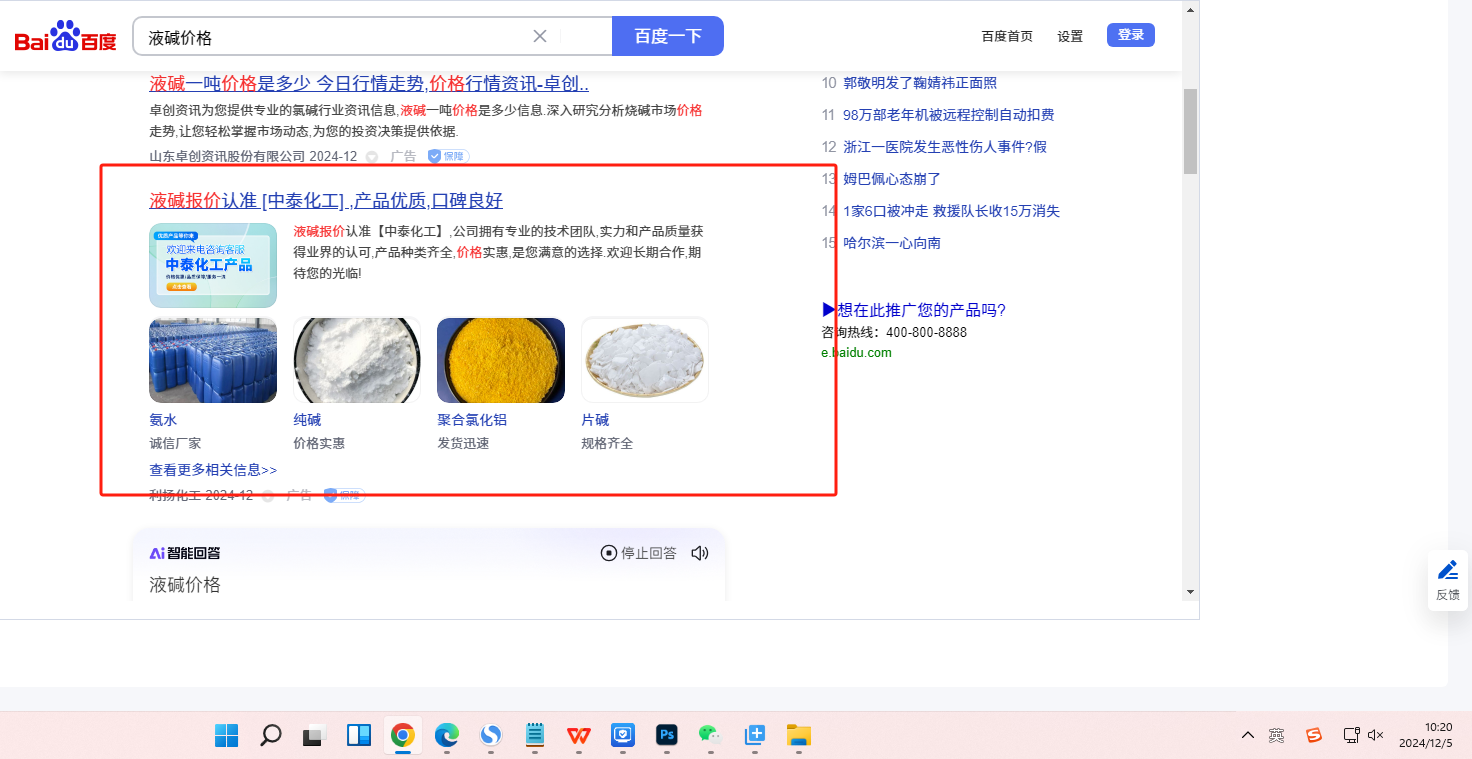Open the e.baidu.com link
Image resolution: width=1472 pixels, height=759 pixels.
857,352
